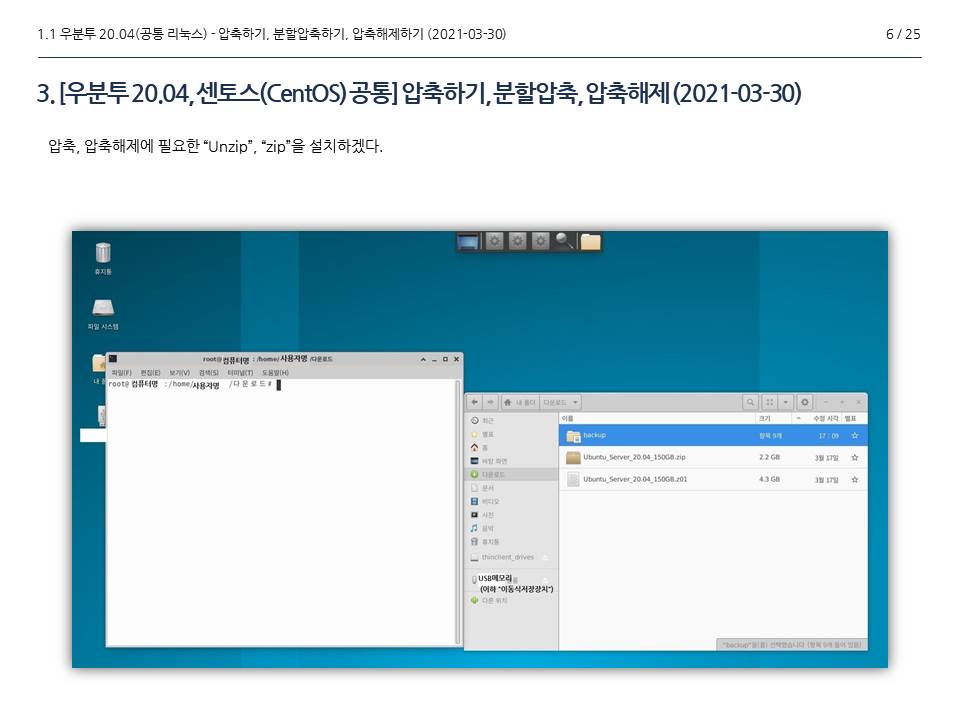Open 휴지통 (Trash) in the file manager sidebar
The width and height of the screenshot is (960, 720).
[511, 542]
